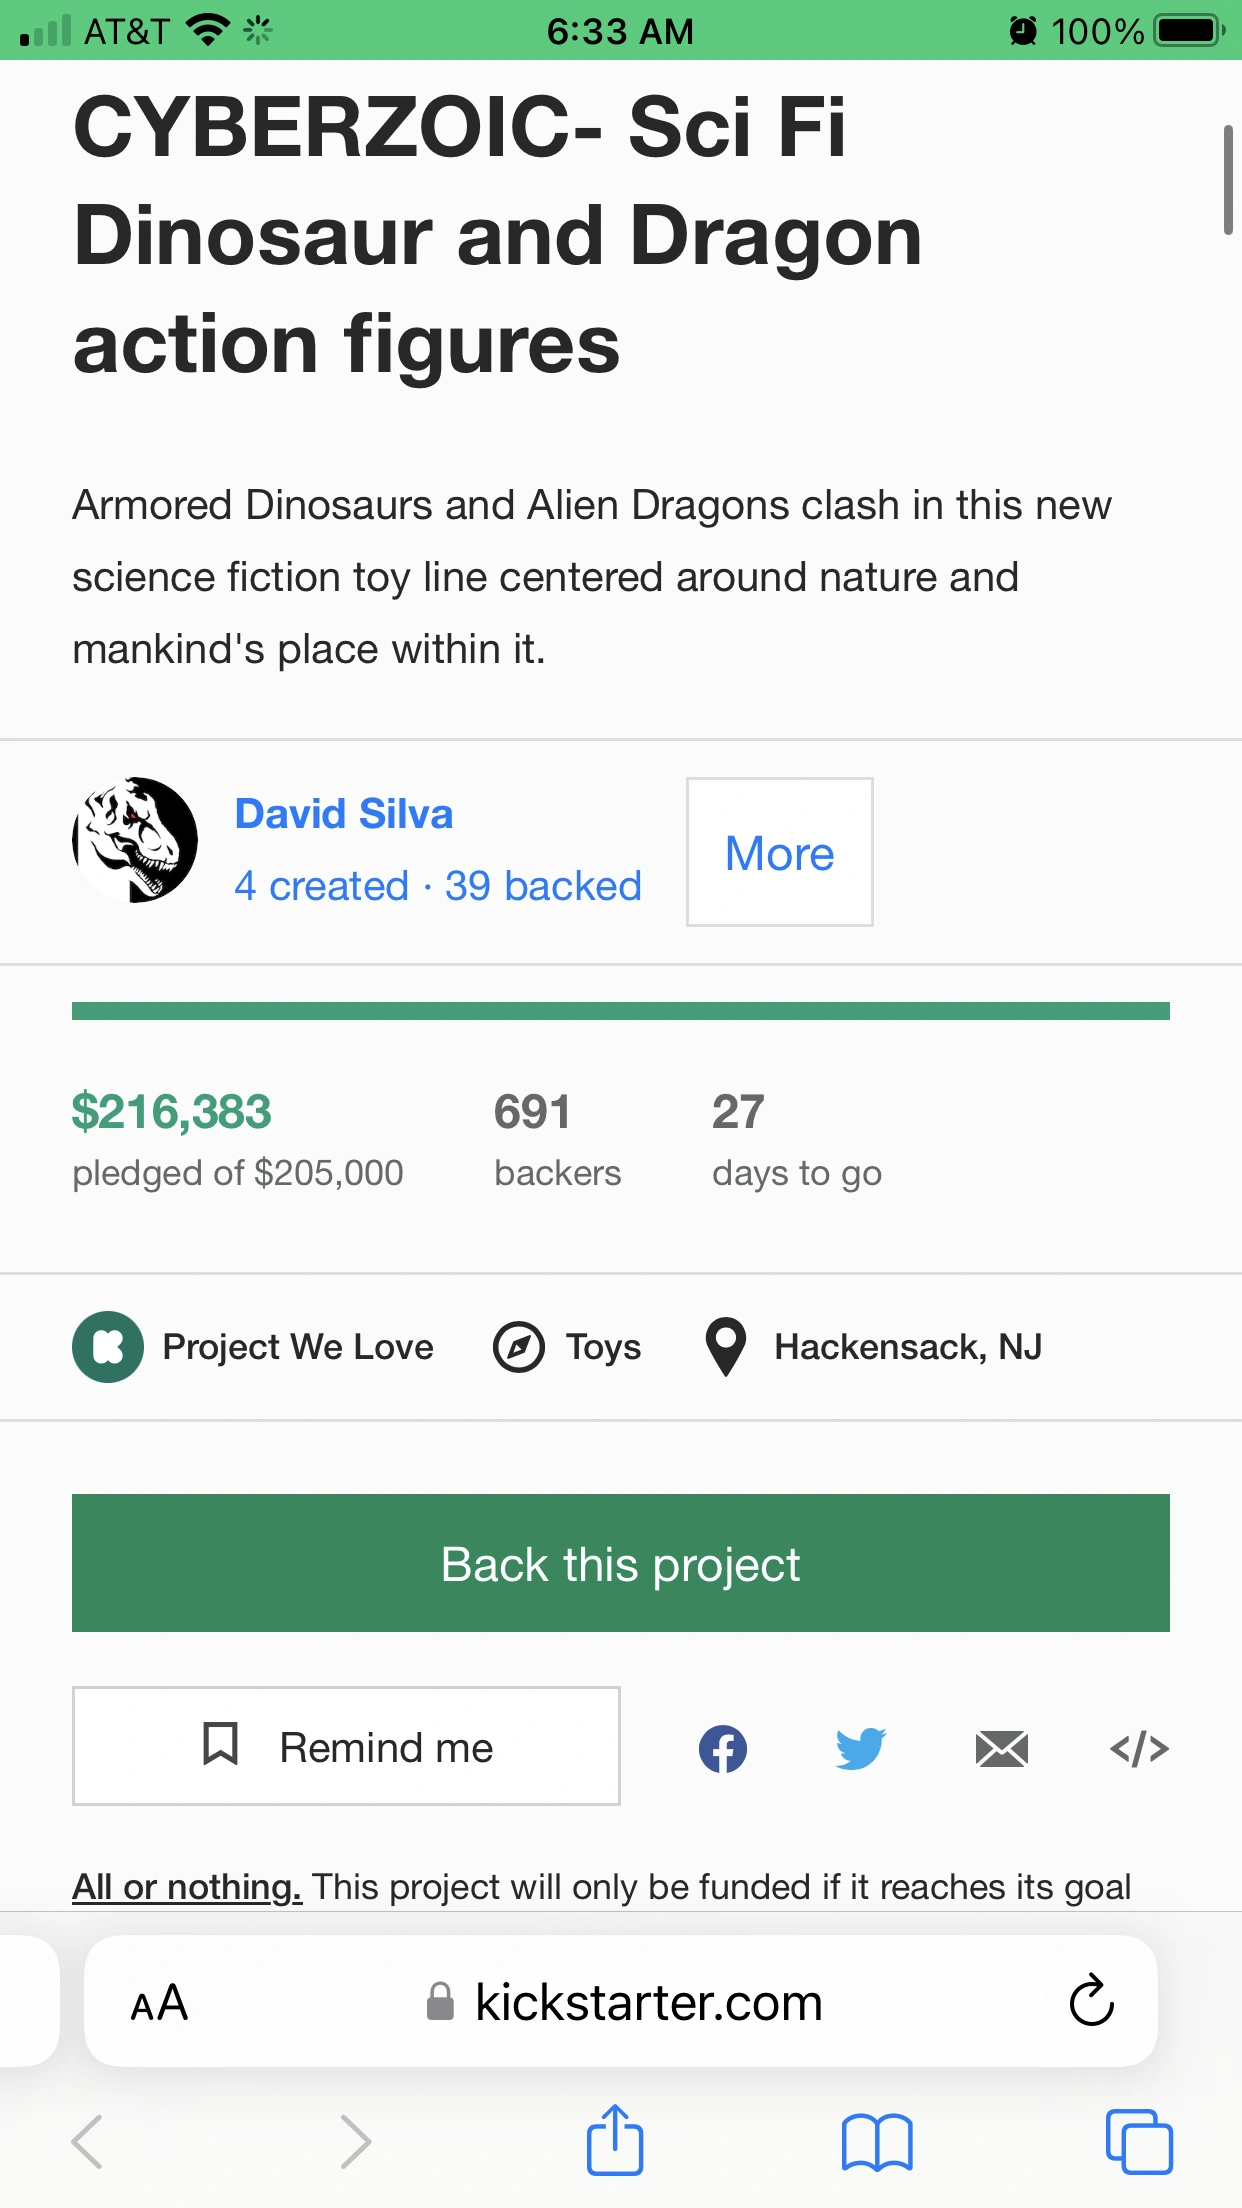Click the Kickstarter 'Project We Love' badge
The width and height of the screenshot is (1242, 2208).
pyautogui.click(x=108, y=1346)
